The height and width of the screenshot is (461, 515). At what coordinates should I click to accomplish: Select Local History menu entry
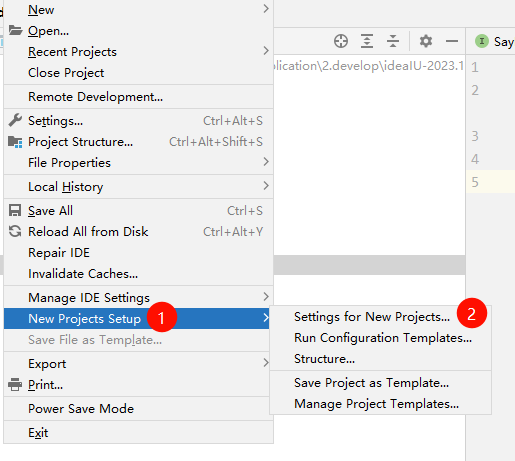138,187
